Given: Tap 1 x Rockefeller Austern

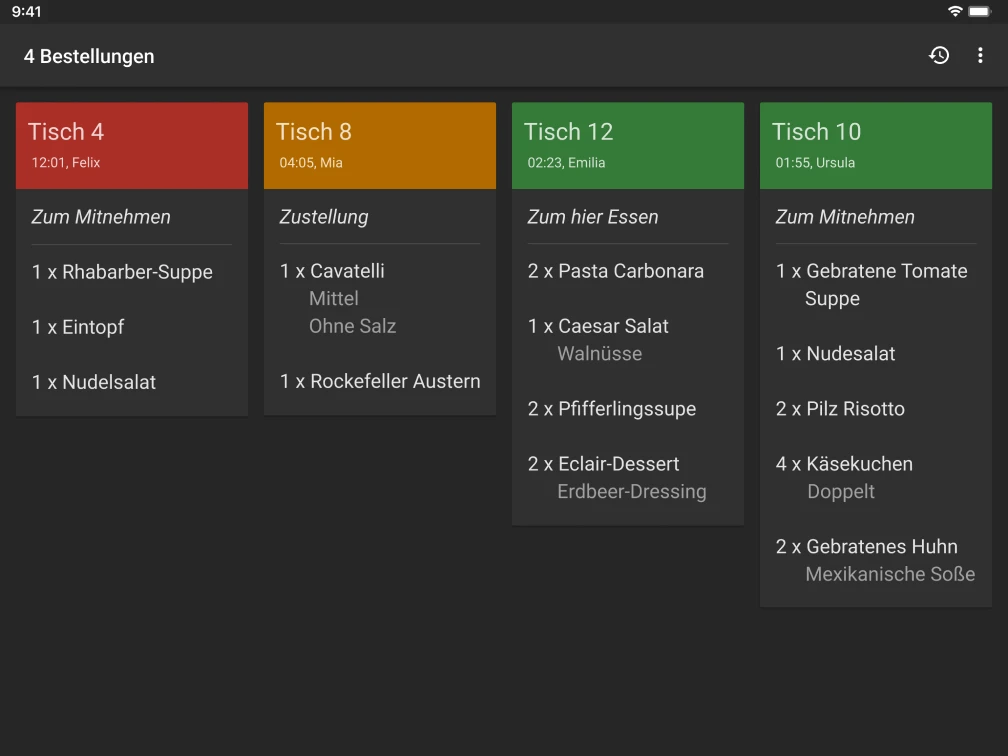Looking at the screenshot, I should pos(380,381).
